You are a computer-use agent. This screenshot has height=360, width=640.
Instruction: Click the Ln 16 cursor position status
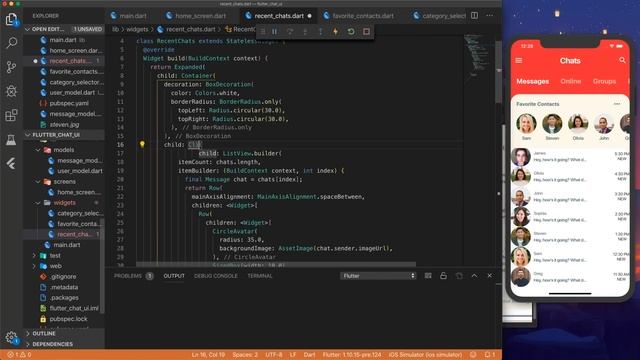(208, 355)
